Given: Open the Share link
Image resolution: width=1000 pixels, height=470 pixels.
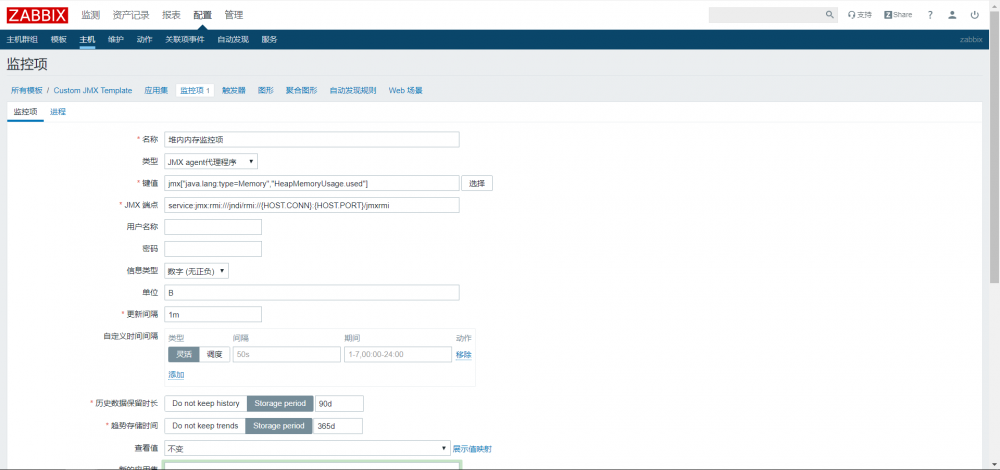Looking at the screenshot, I should 898,15.
